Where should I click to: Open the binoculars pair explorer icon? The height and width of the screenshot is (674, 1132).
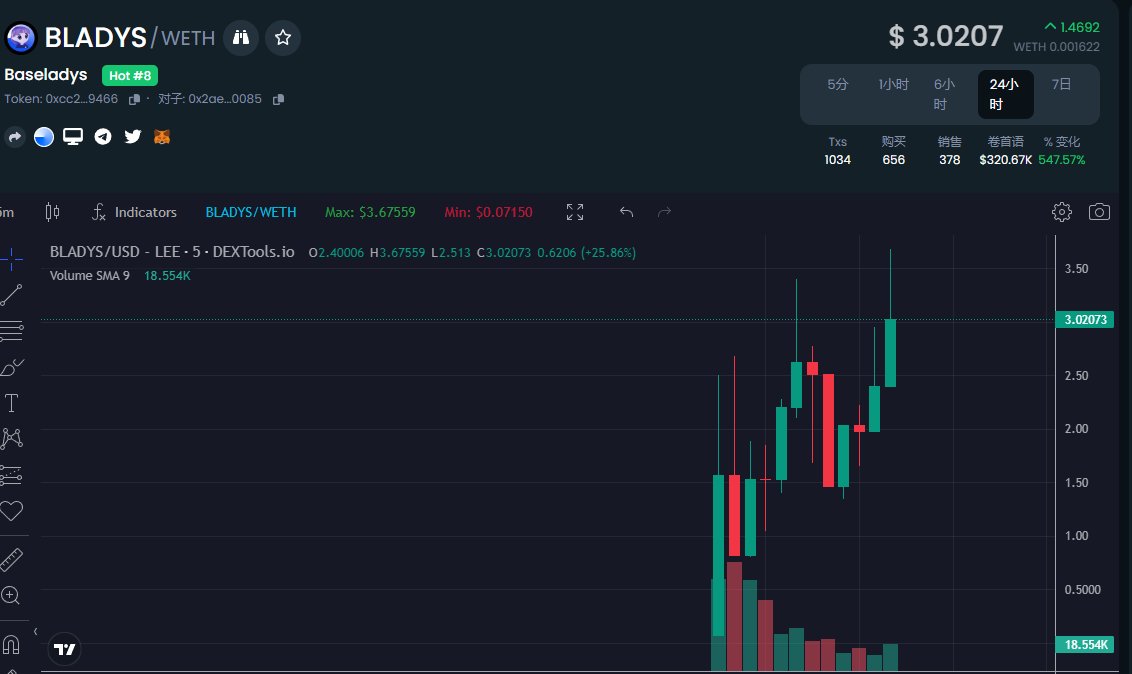click(240, 38)
